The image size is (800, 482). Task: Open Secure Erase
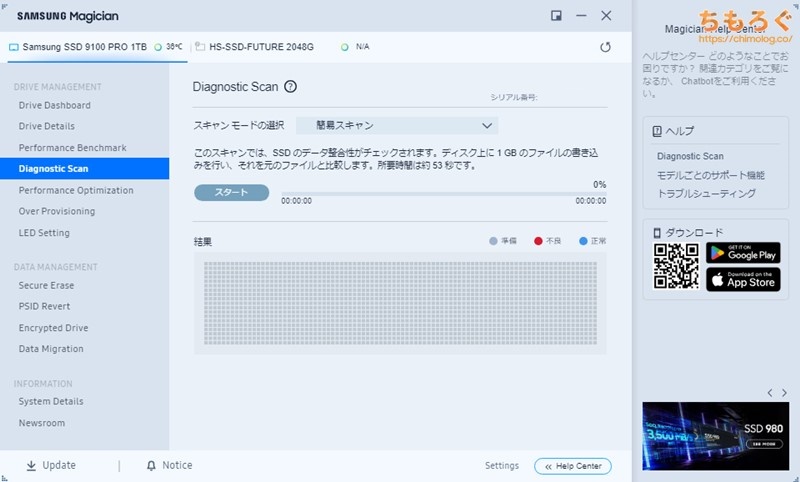coord(46,285)
